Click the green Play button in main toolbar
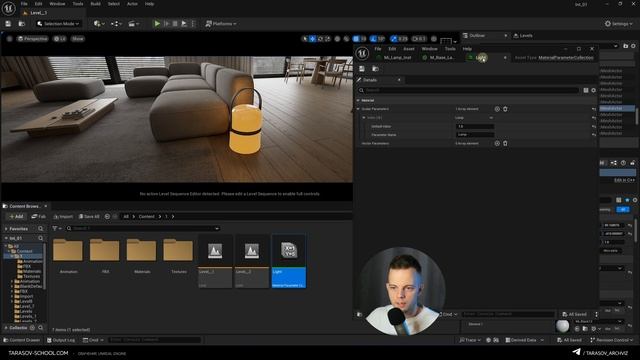Image resolution: width=640 pixels, height=360 pixels. coord(157,24)
